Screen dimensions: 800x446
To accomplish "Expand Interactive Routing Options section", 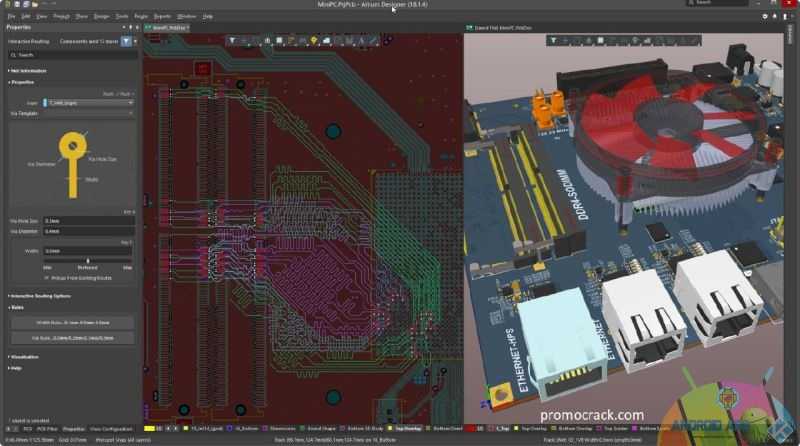I will (x=40, y=296).
